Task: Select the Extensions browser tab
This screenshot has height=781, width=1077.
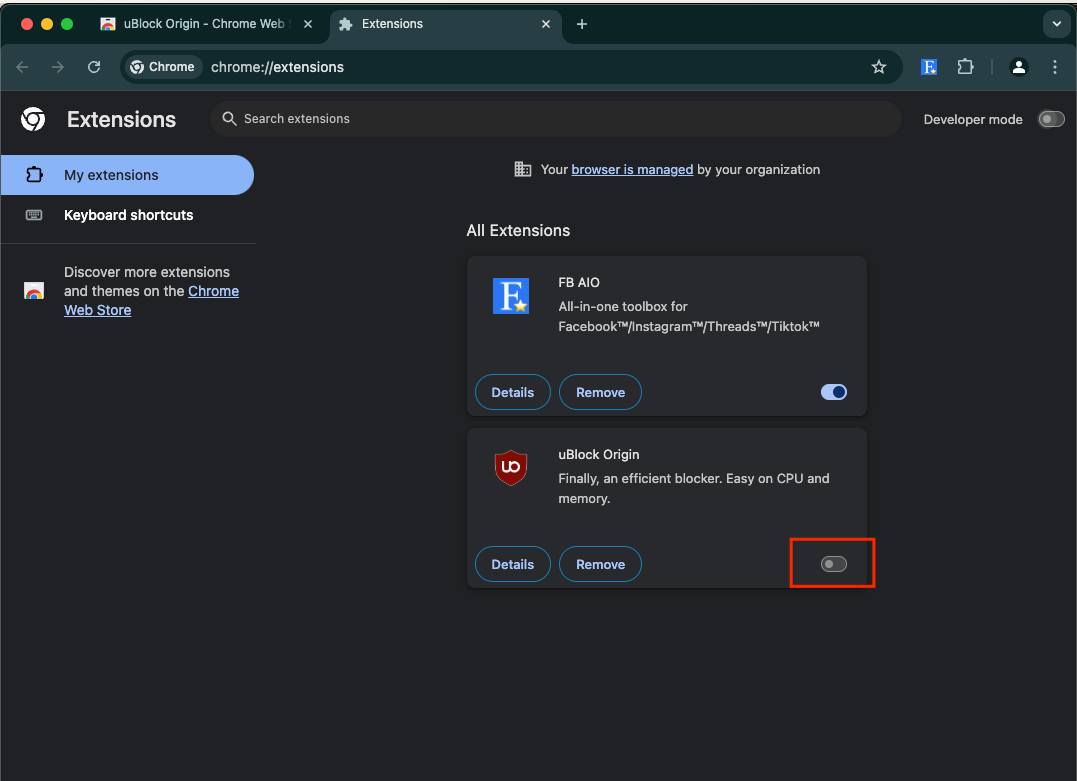Action: (446, 24)
